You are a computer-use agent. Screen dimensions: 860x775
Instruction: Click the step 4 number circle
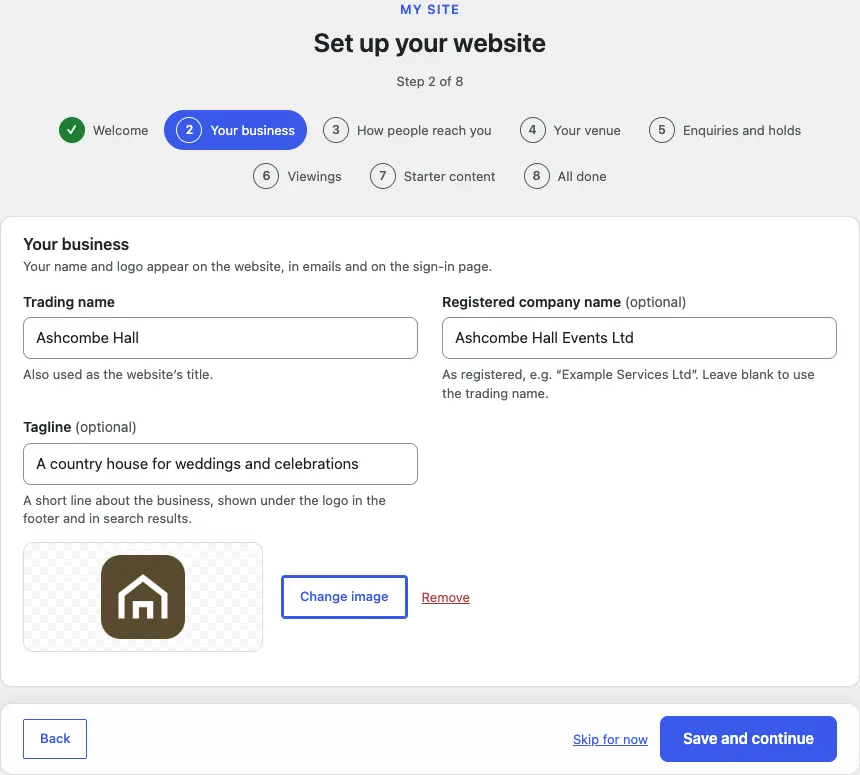coord(533,130)
